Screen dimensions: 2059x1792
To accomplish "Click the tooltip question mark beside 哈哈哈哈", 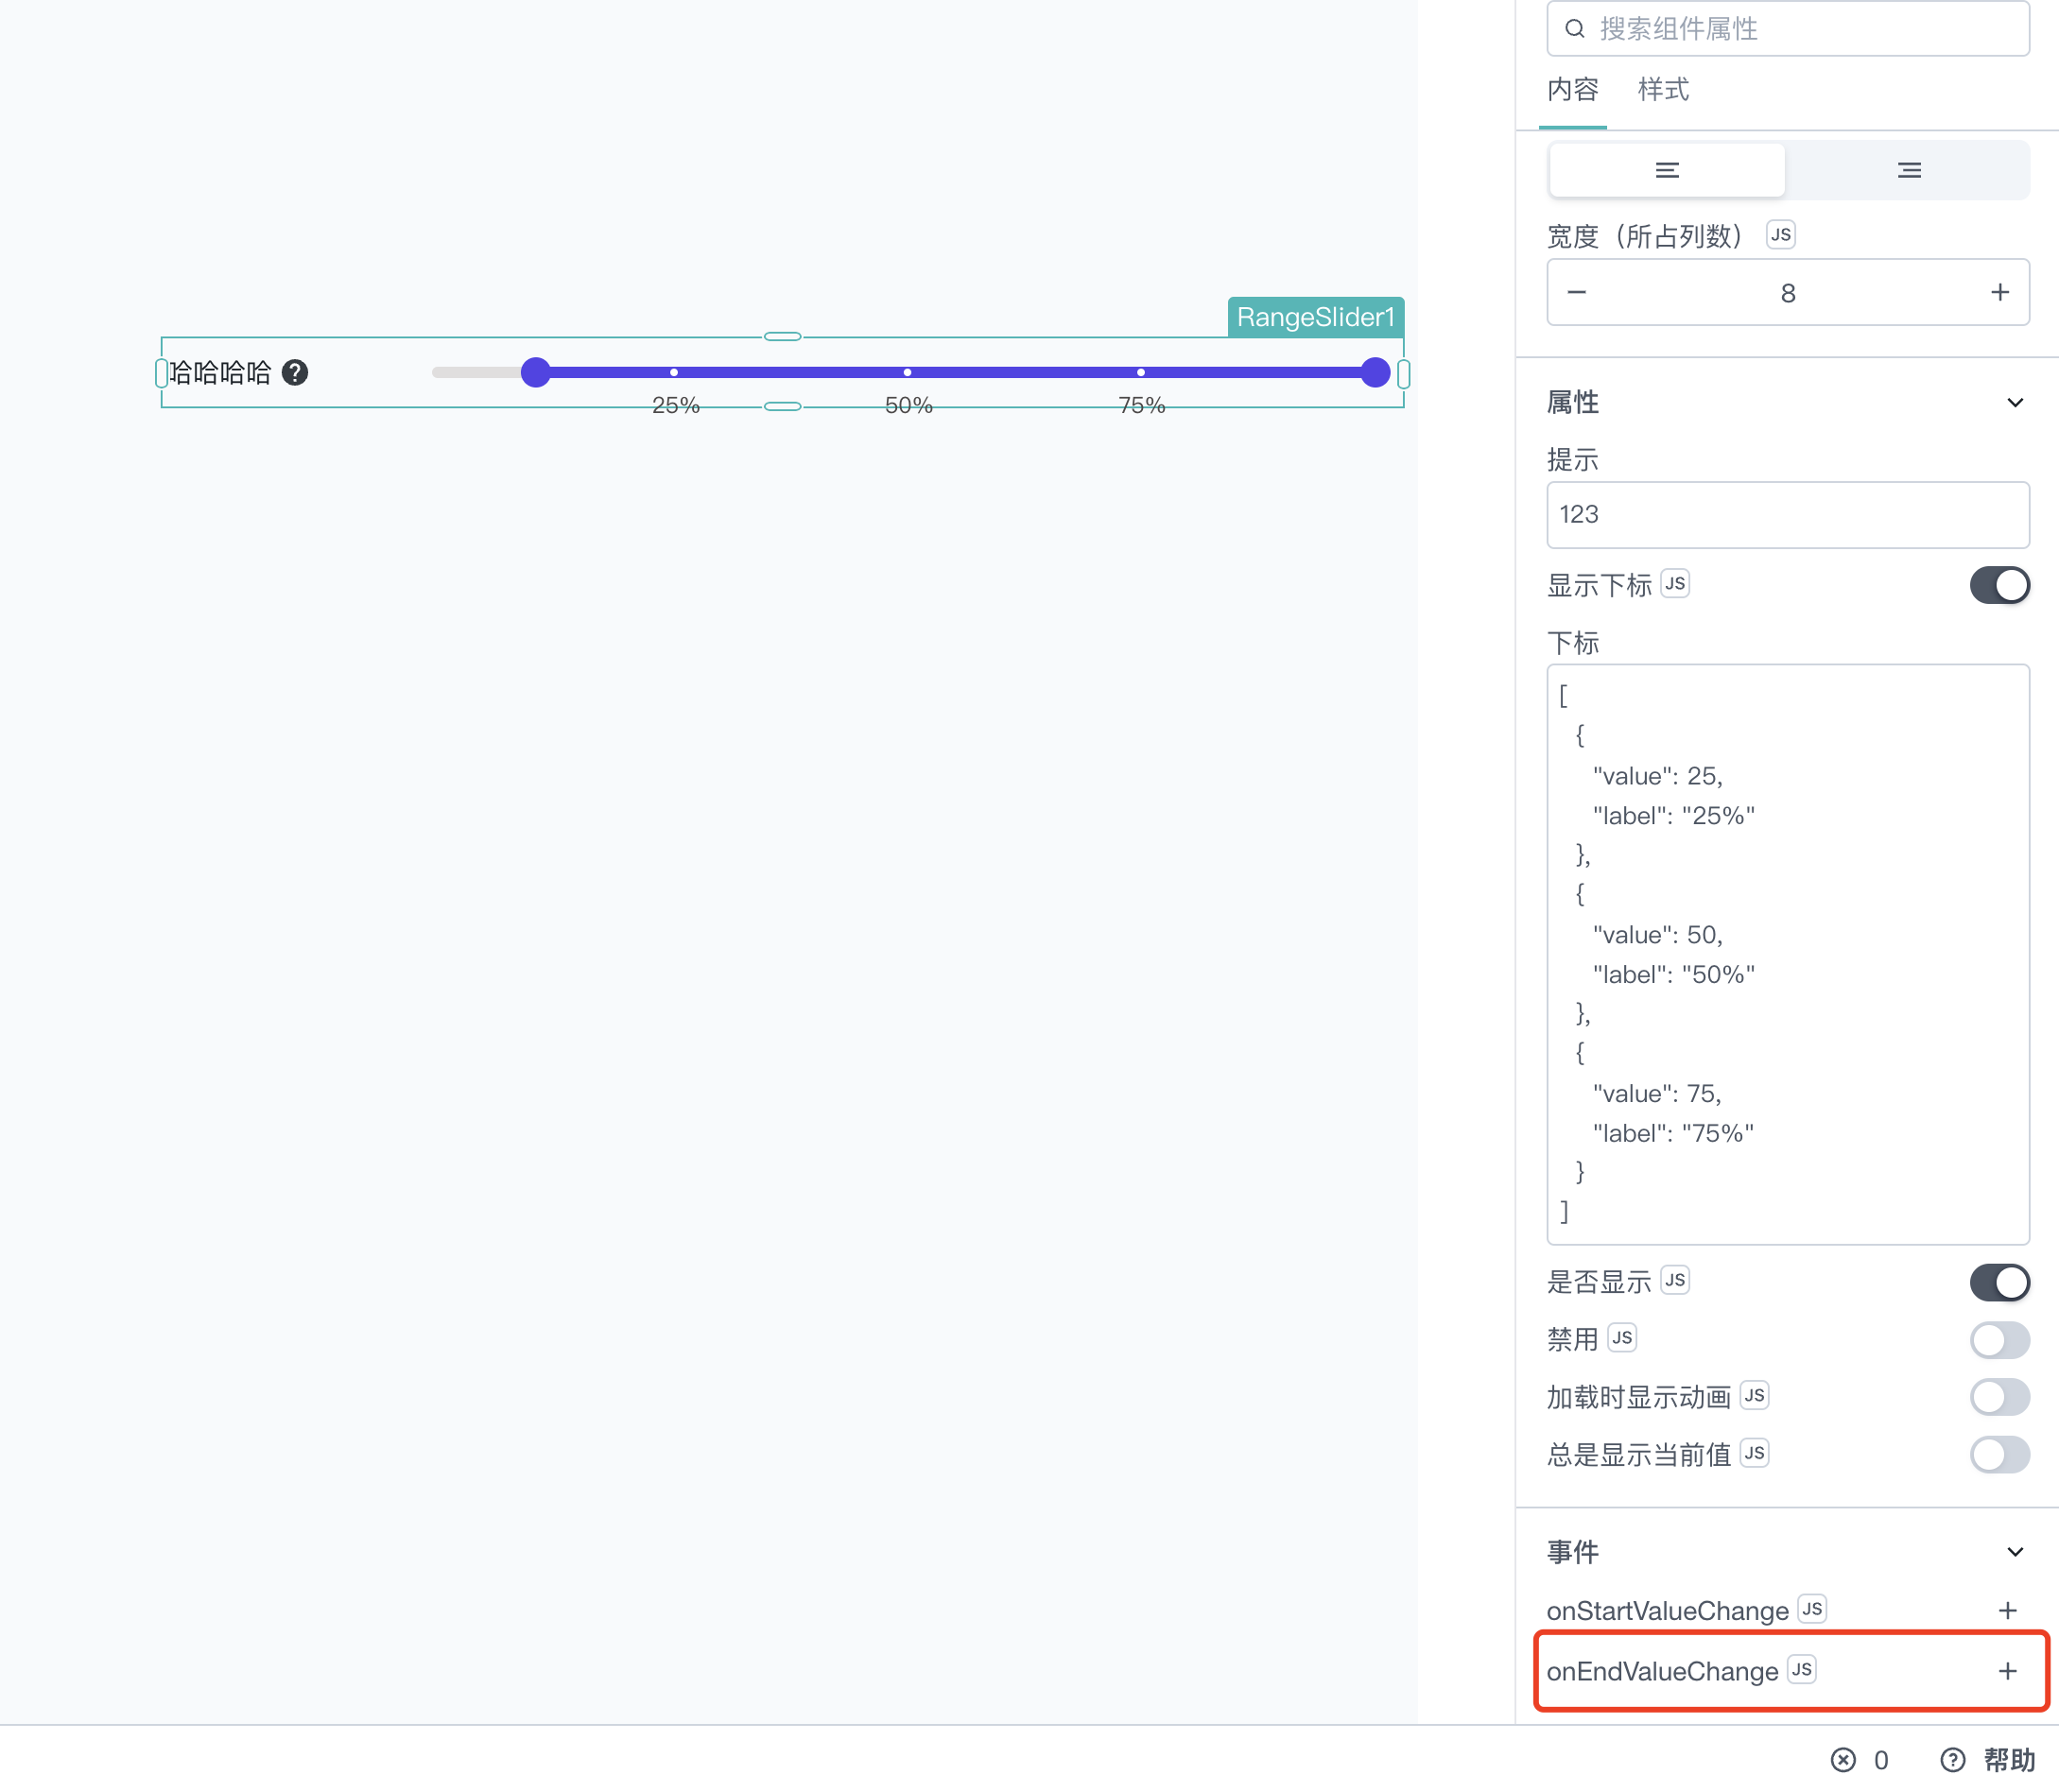I will coord(295,373).
